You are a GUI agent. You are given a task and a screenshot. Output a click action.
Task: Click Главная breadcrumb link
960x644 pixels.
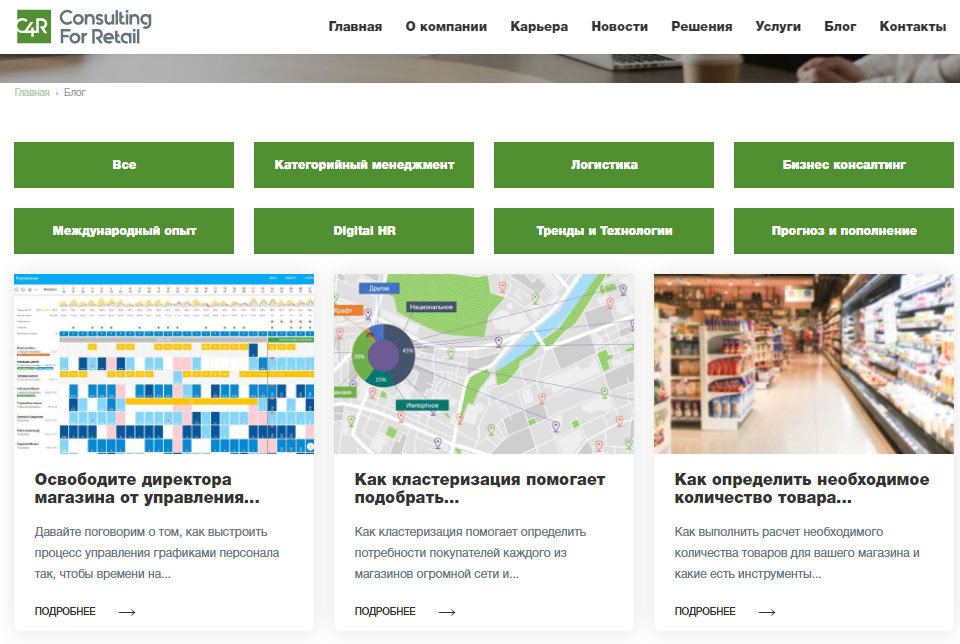[32, 92]
